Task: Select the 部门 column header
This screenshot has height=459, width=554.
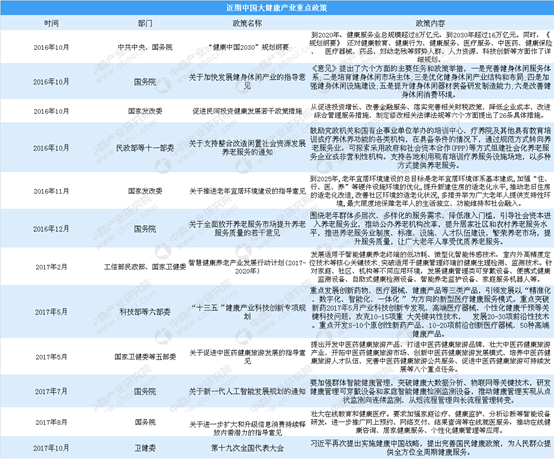Action: 145,23
